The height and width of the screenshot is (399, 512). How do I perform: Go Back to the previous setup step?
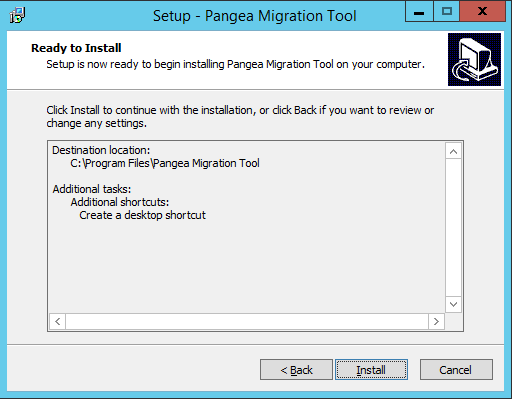296,370
